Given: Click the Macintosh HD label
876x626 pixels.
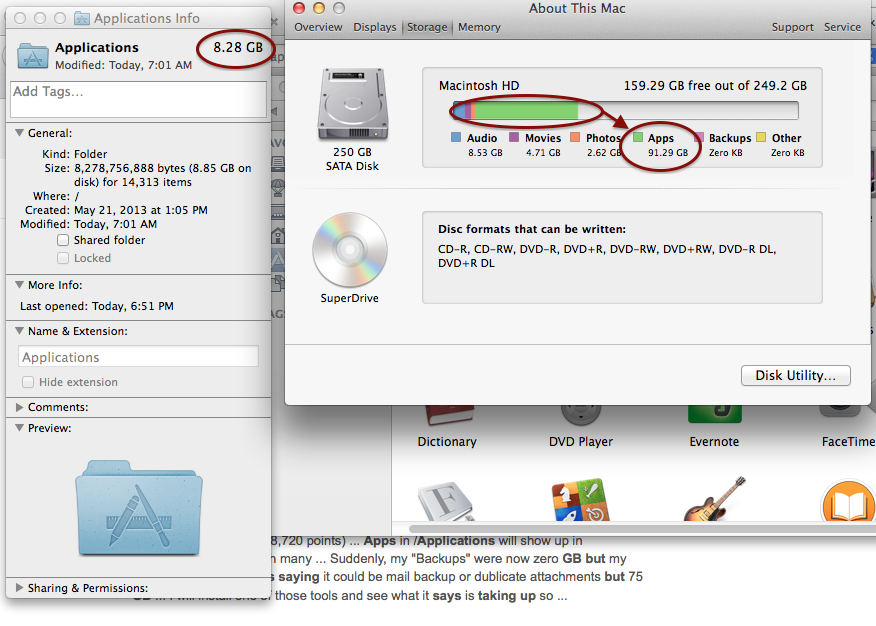Looking at the screenshot, I should coord(479,85).
